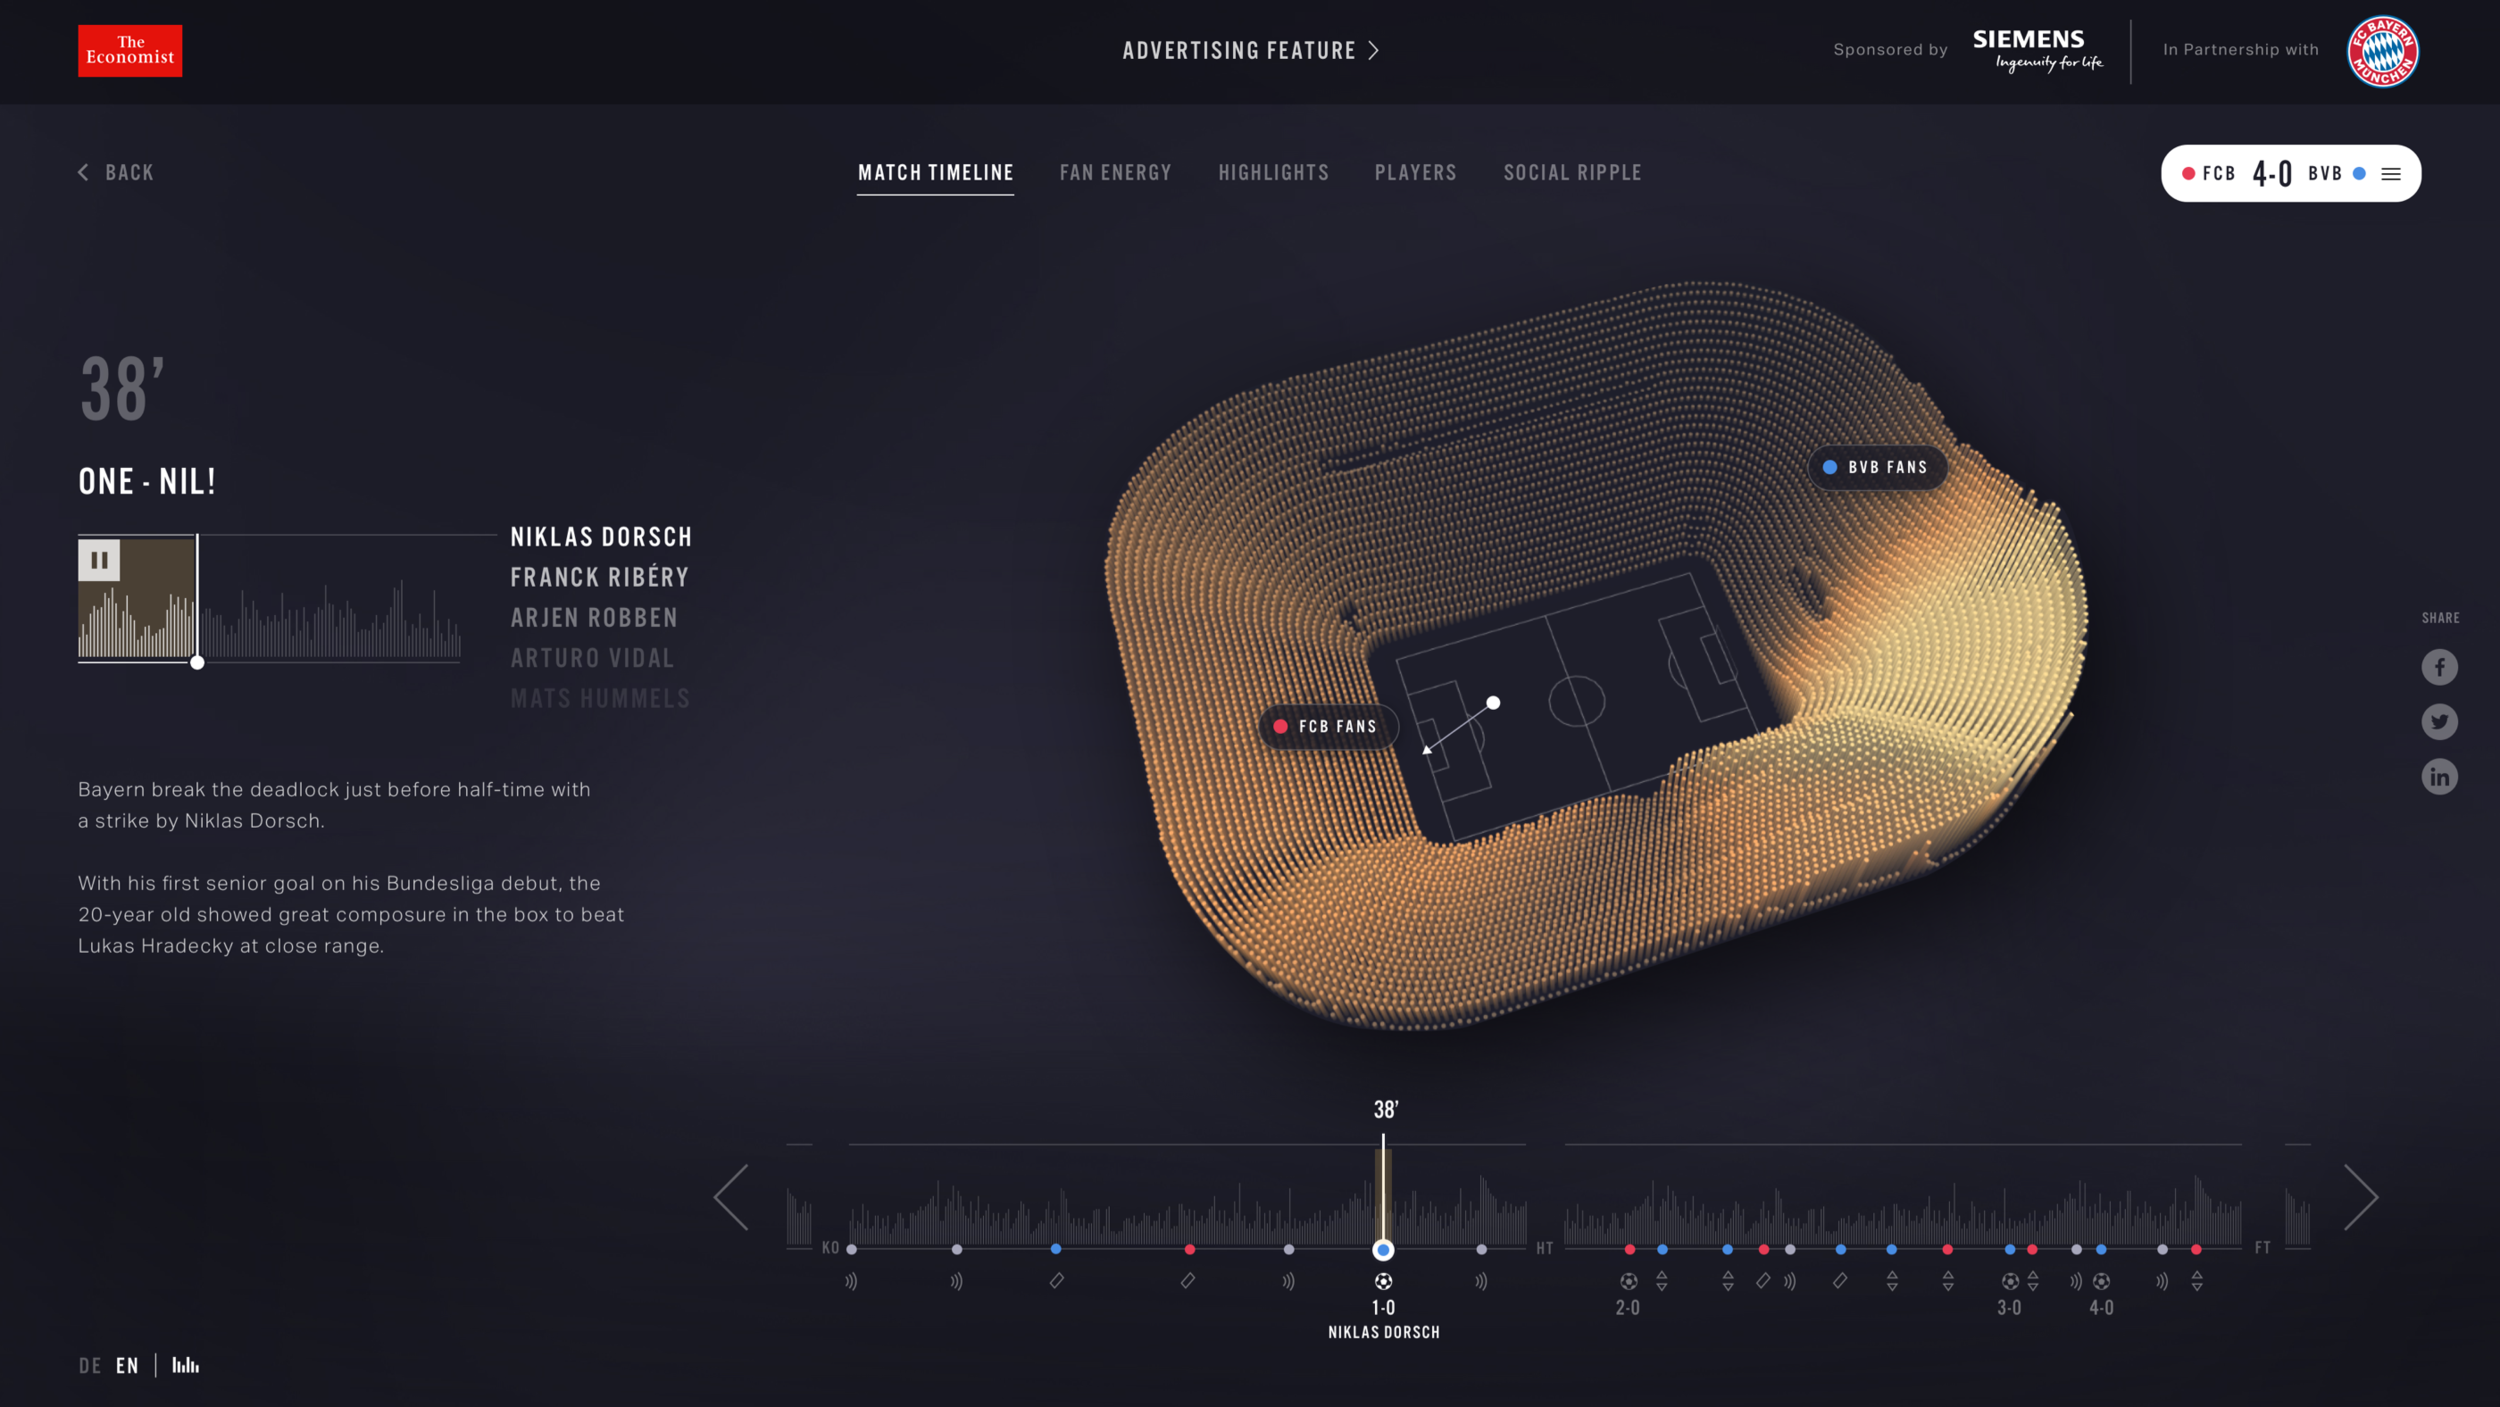Open the scoreboard hamburger menu
2500x1407 pixels.
[2391, 174]
